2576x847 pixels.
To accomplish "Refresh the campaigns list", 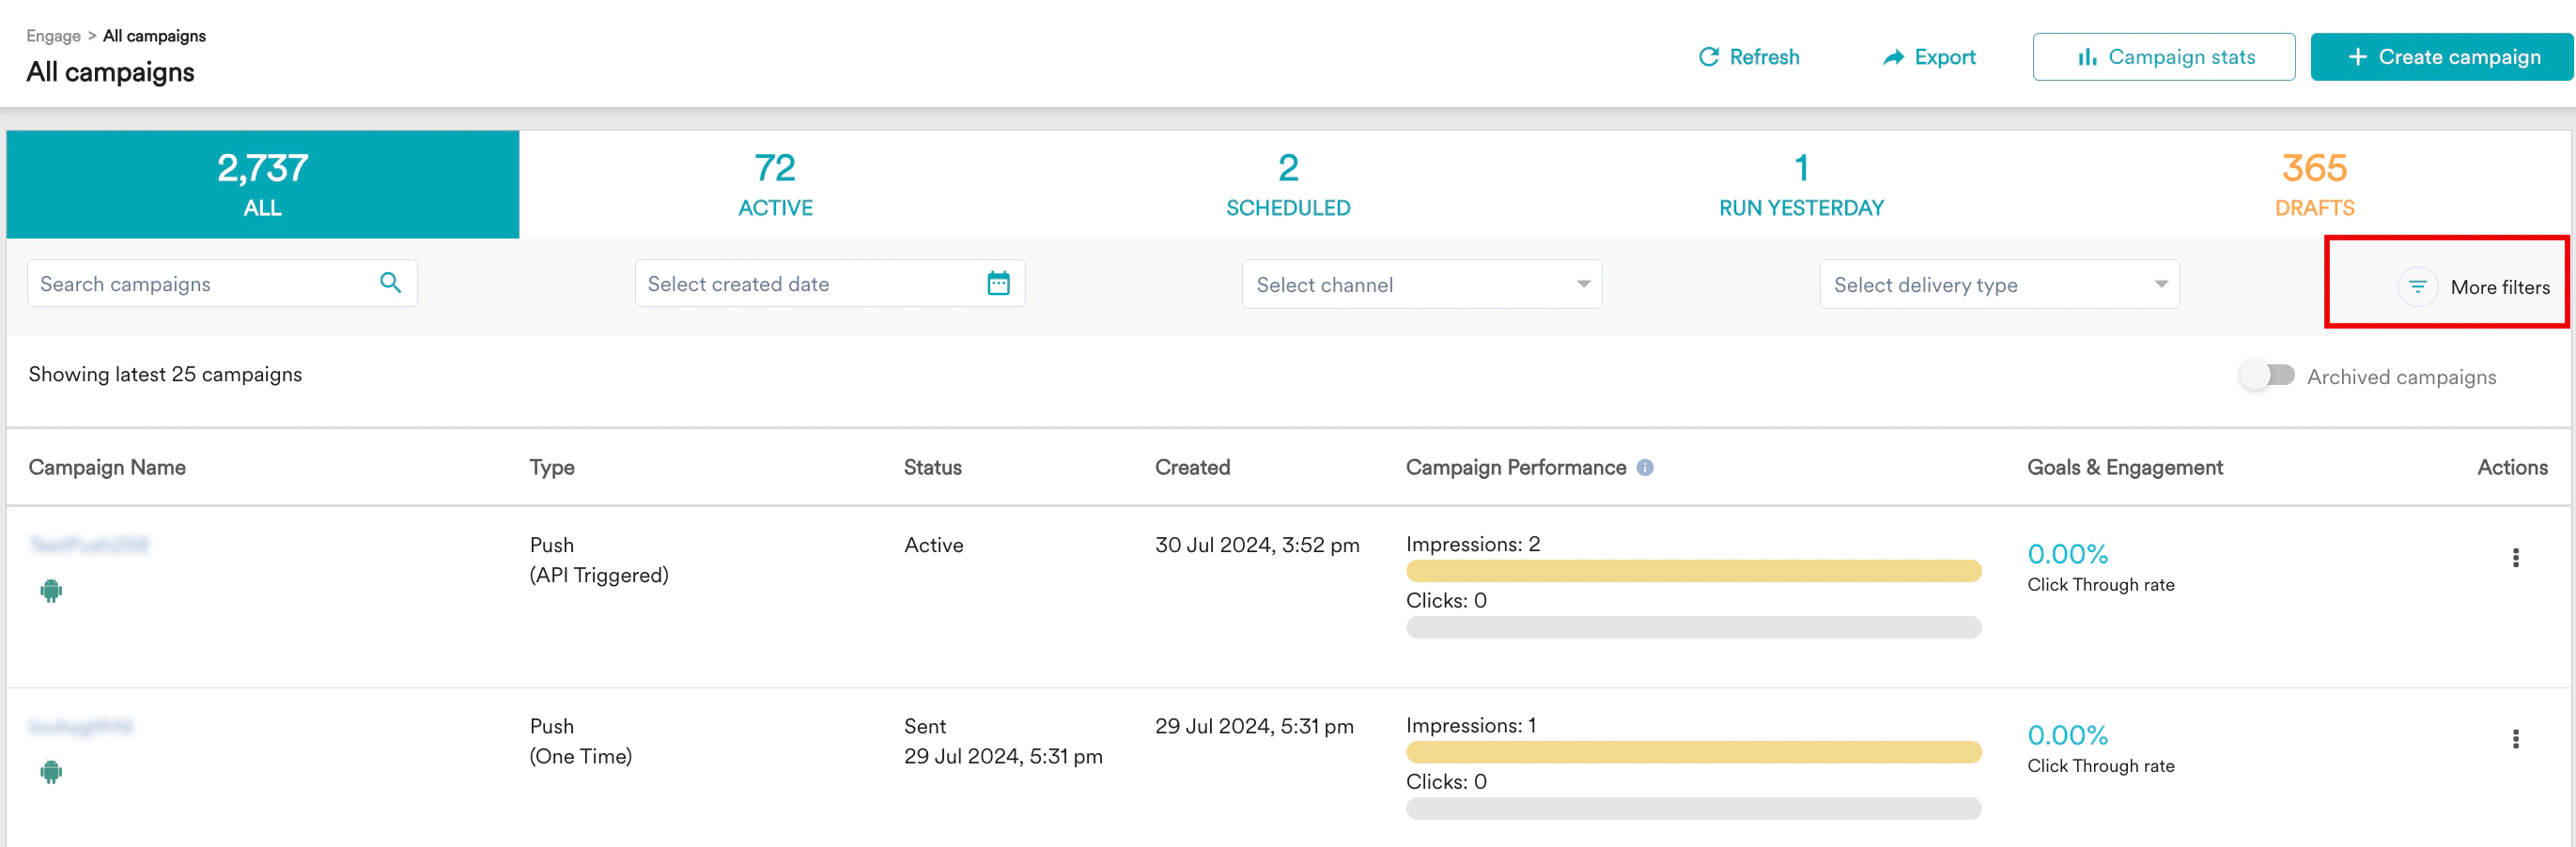I will click(x=1749, y=57).
